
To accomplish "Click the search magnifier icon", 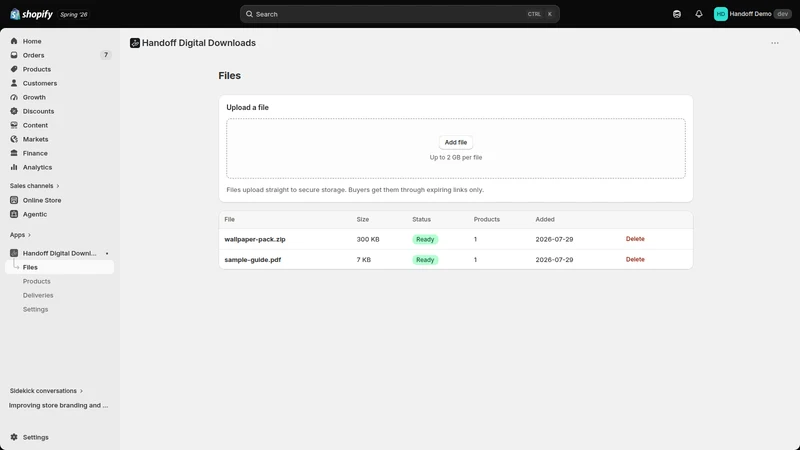I will coord(249,14).
